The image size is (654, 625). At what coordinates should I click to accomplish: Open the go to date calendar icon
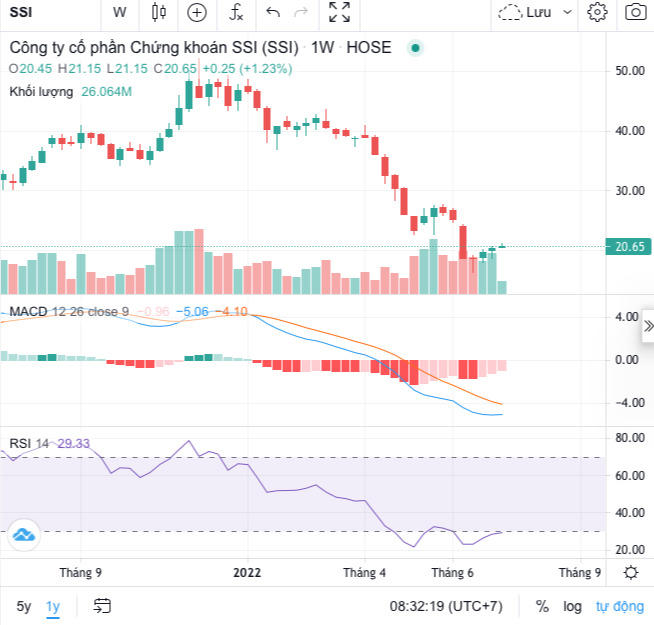[x=102, y=606]
